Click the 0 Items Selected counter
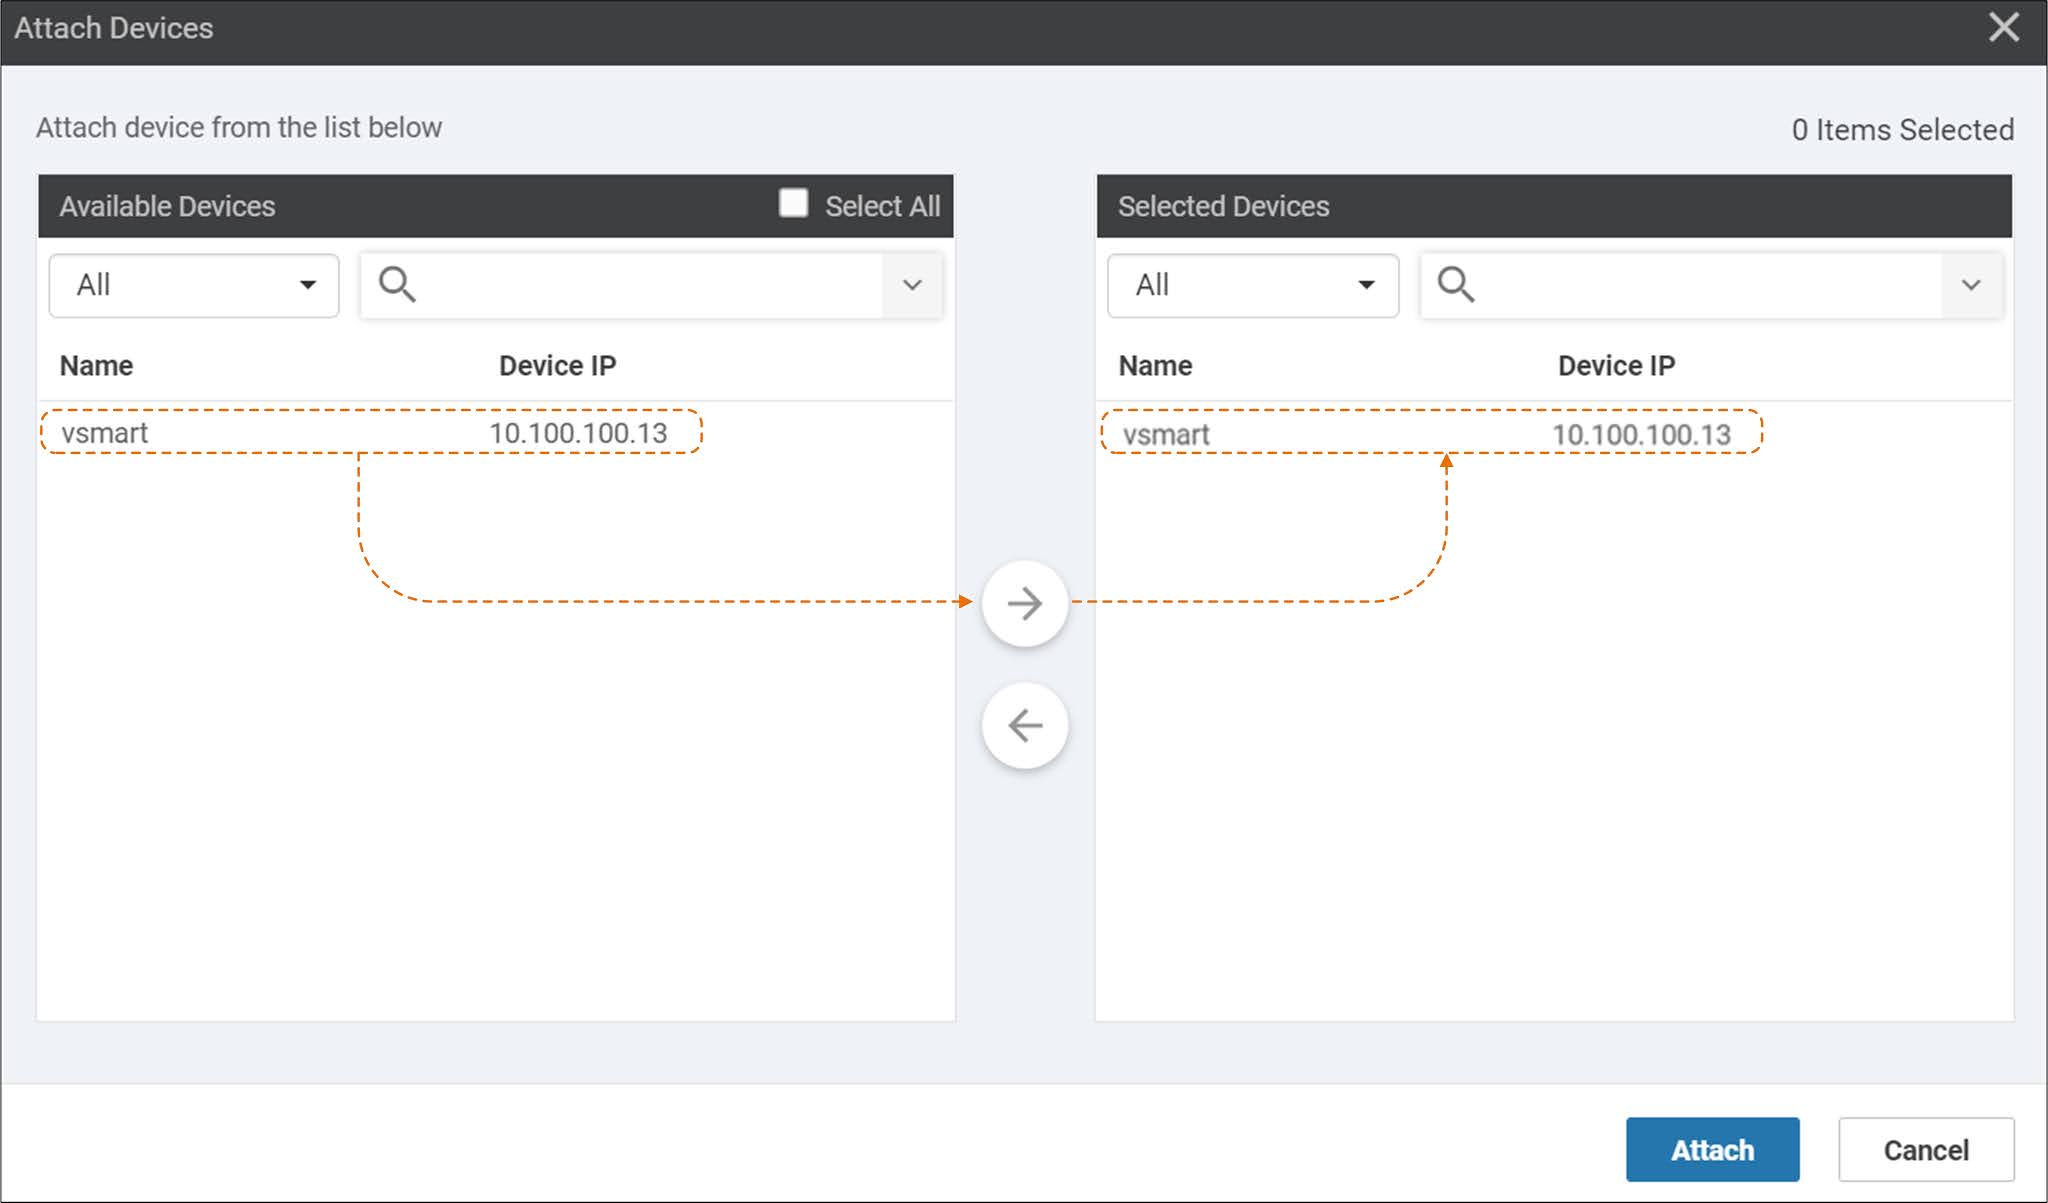 (1902, 130)
